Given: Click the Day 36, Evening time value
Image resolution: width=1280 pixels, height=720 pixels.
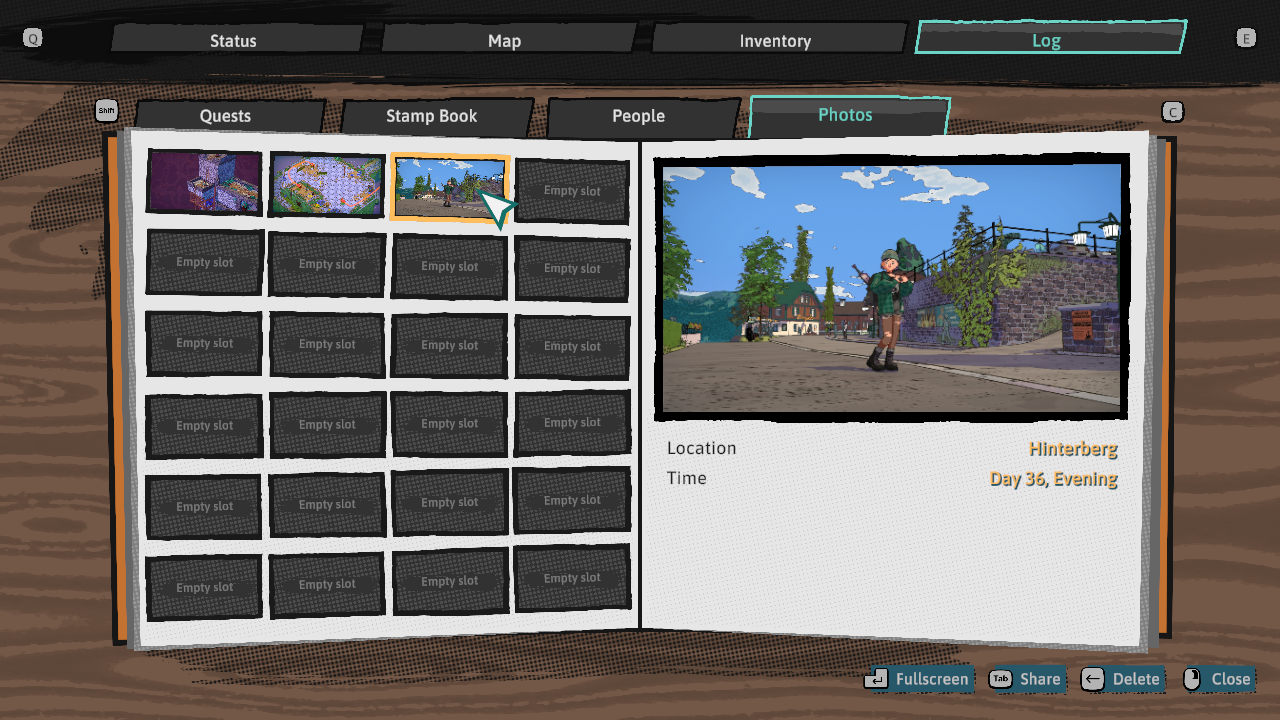Looking at the screenshot, I should pyautogui.click(x=1054, y=479).
